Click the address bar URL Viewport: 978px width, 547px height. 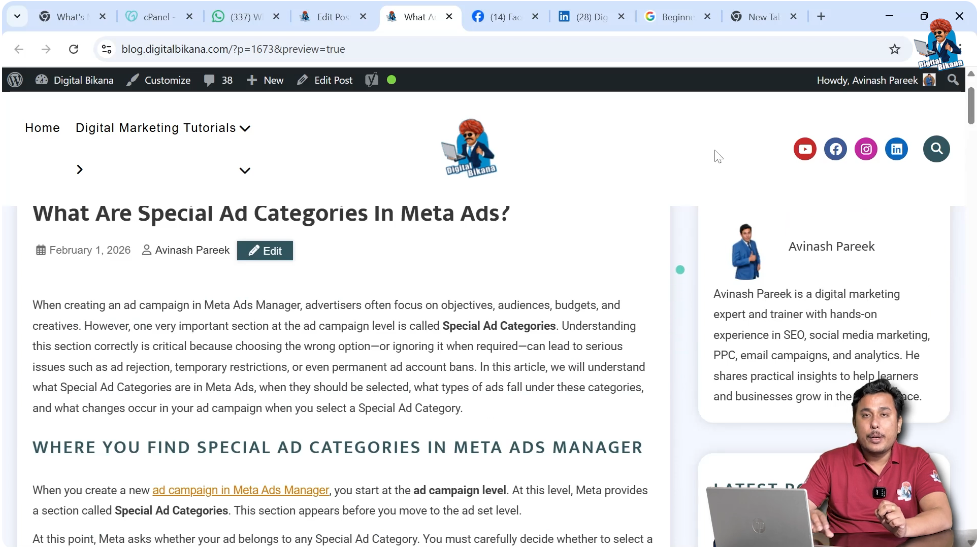coord(233,49)
